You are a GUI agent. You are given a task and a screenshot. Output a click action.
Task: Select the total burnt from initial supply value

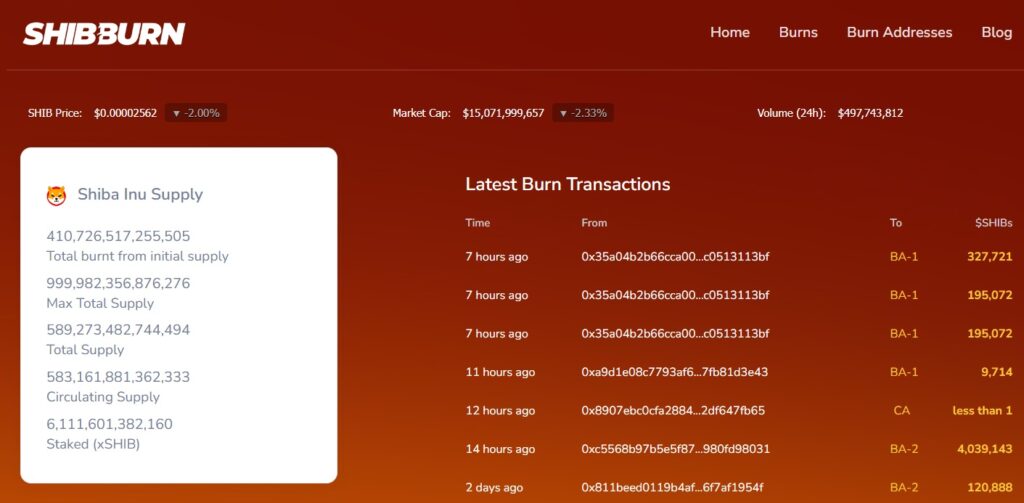point(118,237)
